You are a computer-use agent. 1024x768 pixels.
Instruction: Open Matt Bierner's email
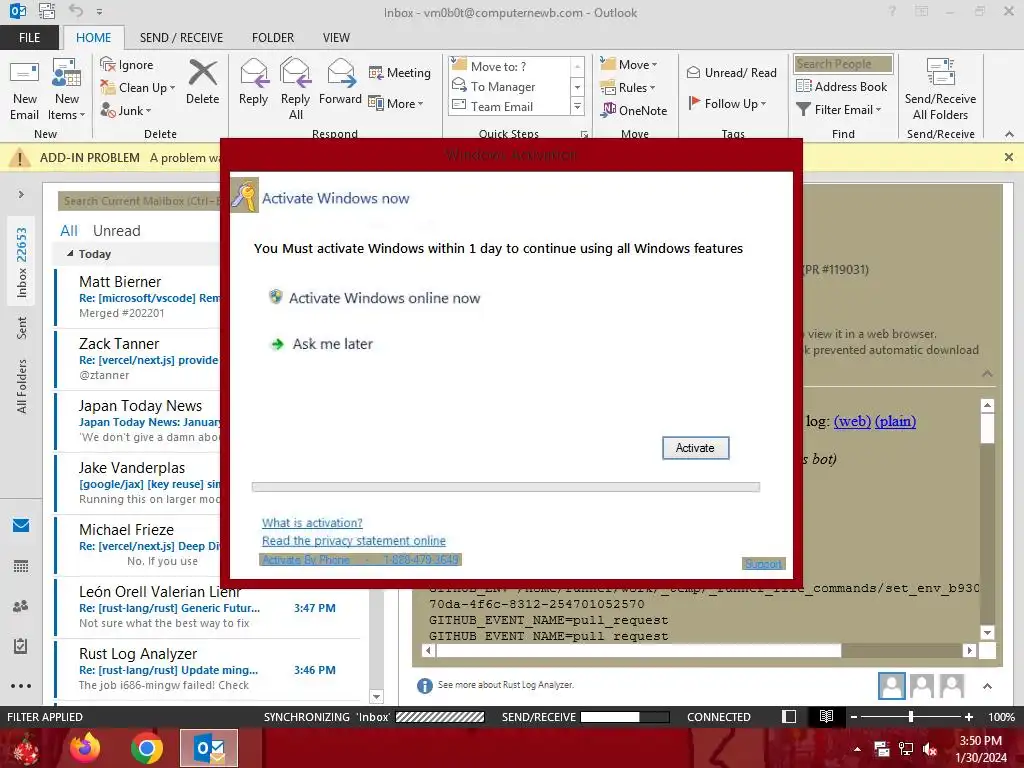138,296
